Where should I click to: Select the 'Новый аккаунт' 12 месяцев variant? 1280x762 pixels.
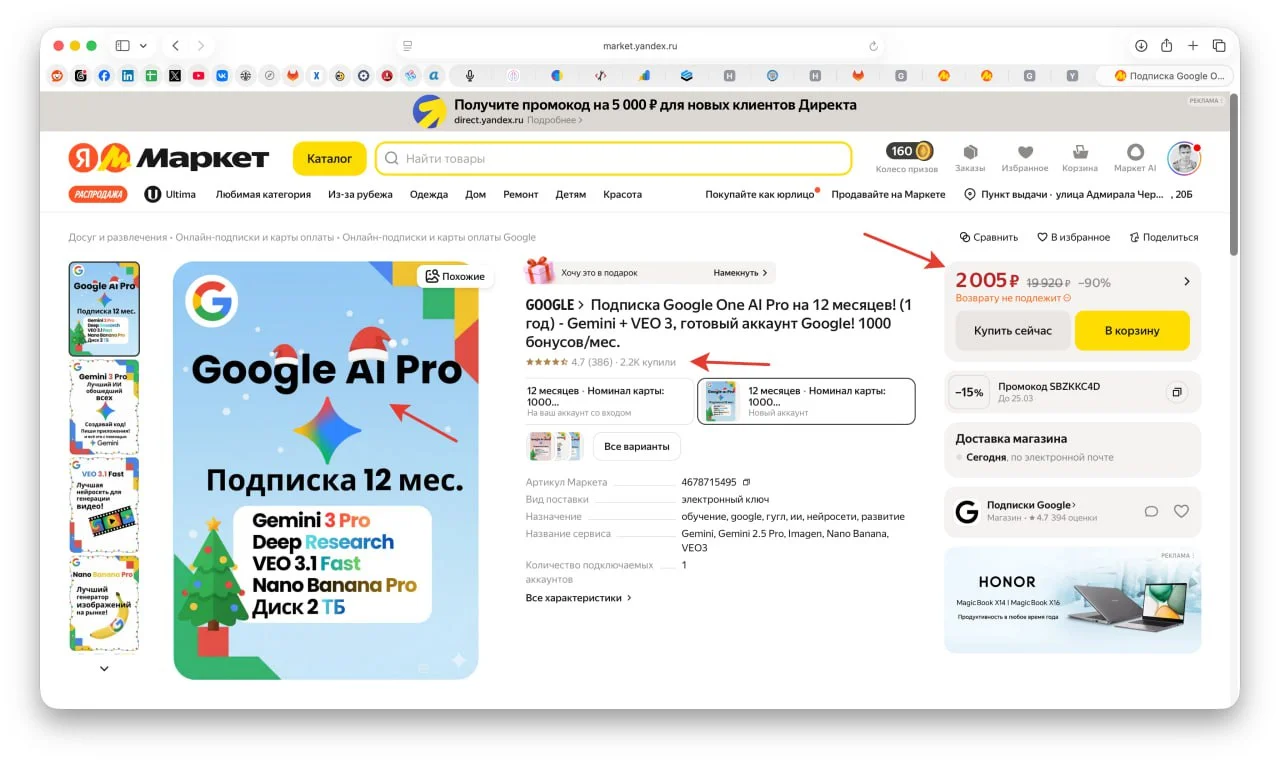[x=806, y=401]
